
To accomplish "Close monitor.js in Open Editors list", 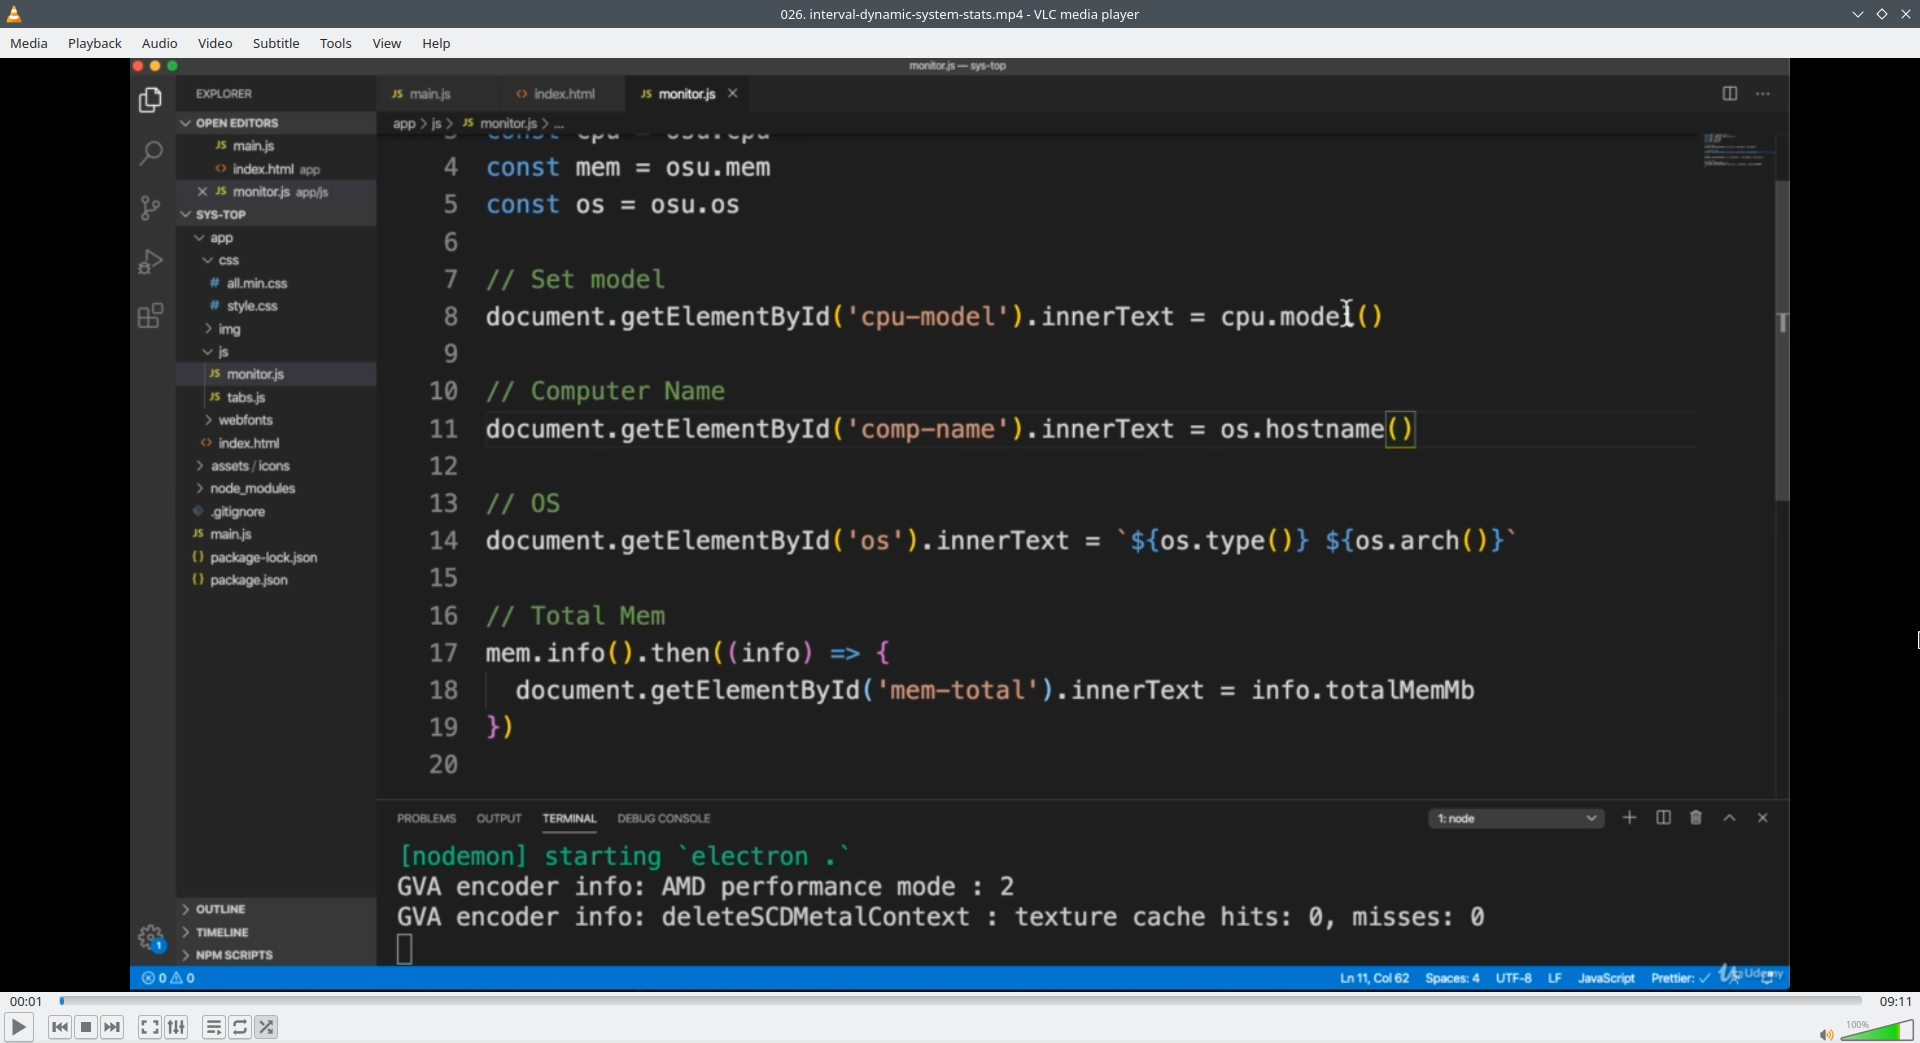I will point(202,192).
